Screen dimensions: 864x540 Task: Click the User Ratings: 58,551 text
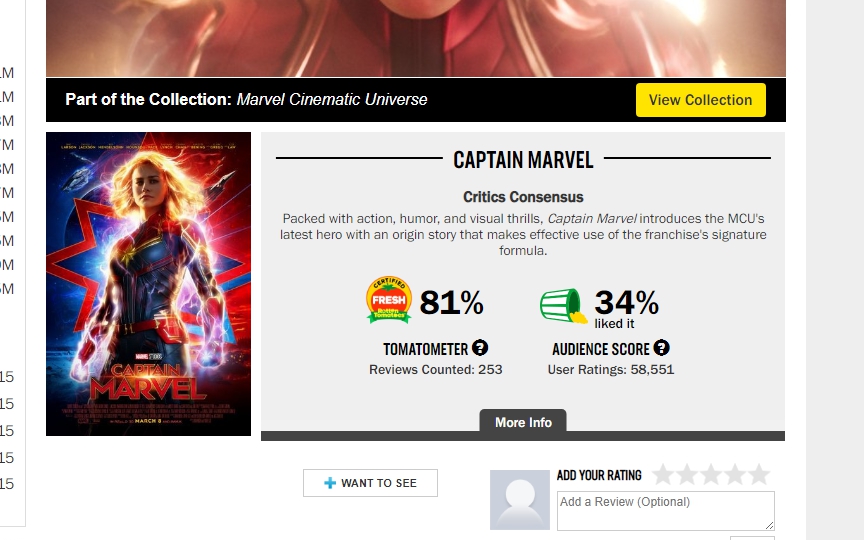(x=611, y=370)
